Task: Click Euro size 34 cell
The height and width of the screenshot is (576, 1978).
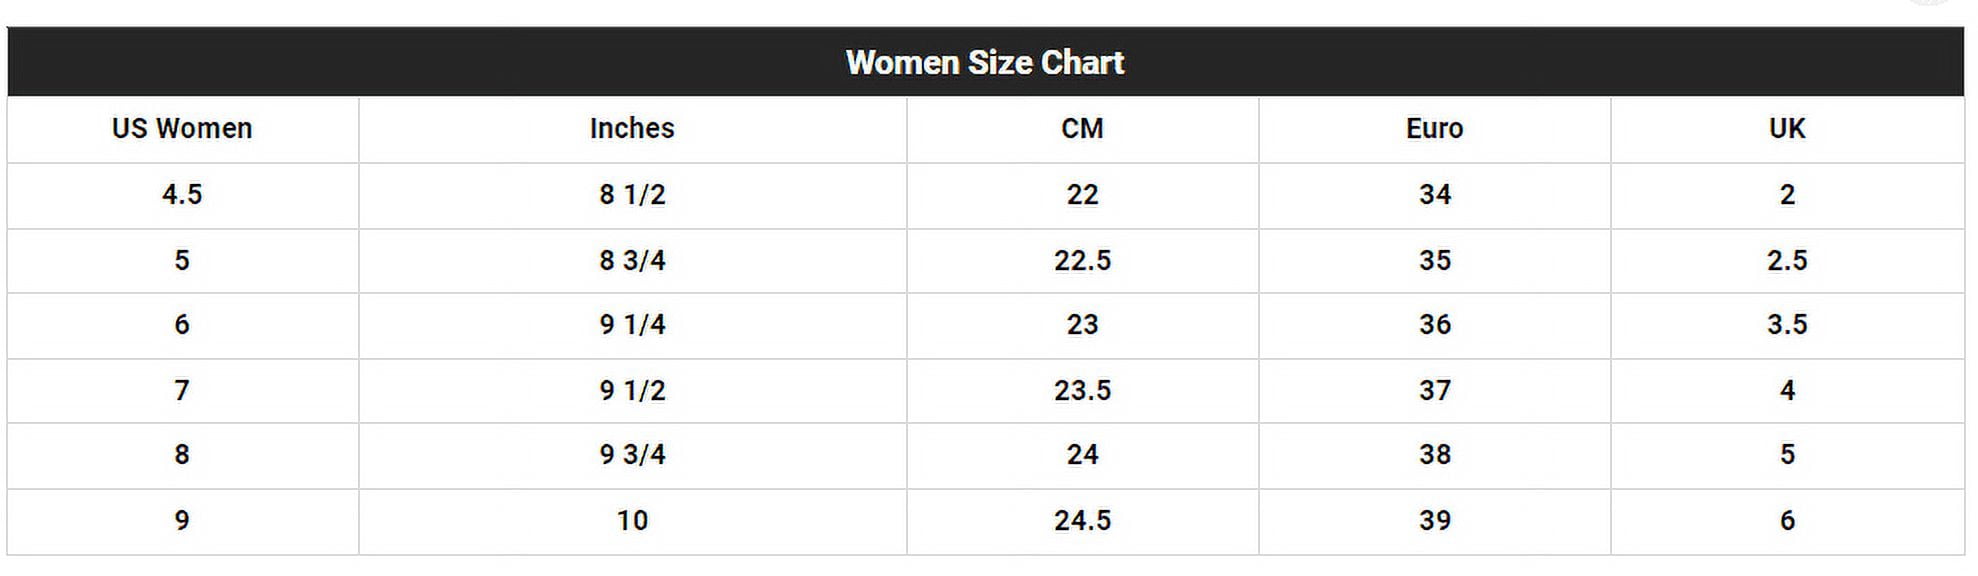Action: [1434, 195]
